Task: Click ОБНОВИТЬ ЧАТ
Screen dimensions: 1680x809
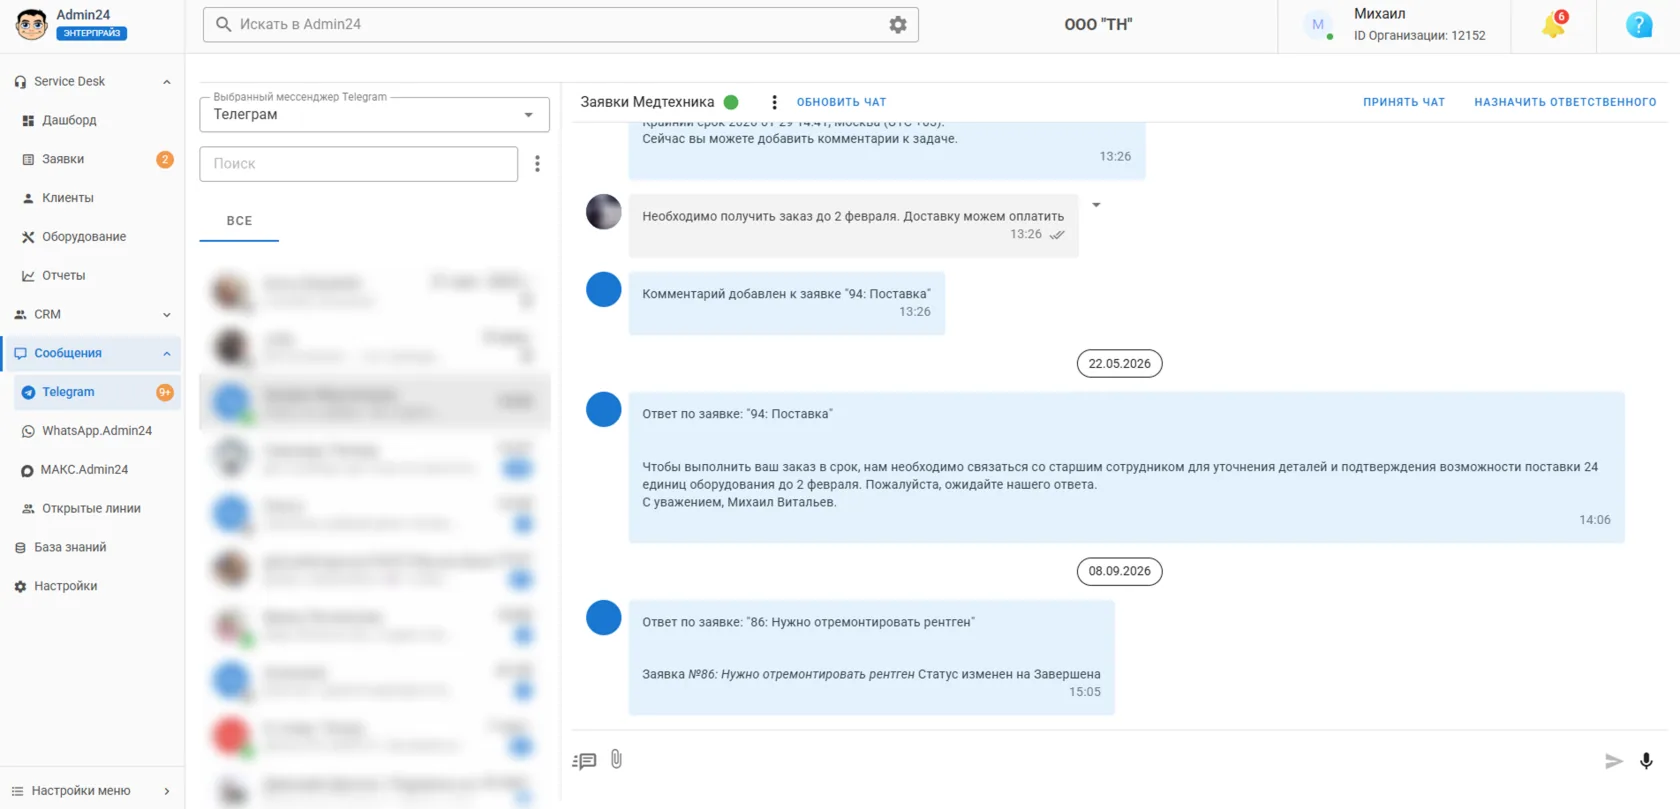Action: [841, 102]
